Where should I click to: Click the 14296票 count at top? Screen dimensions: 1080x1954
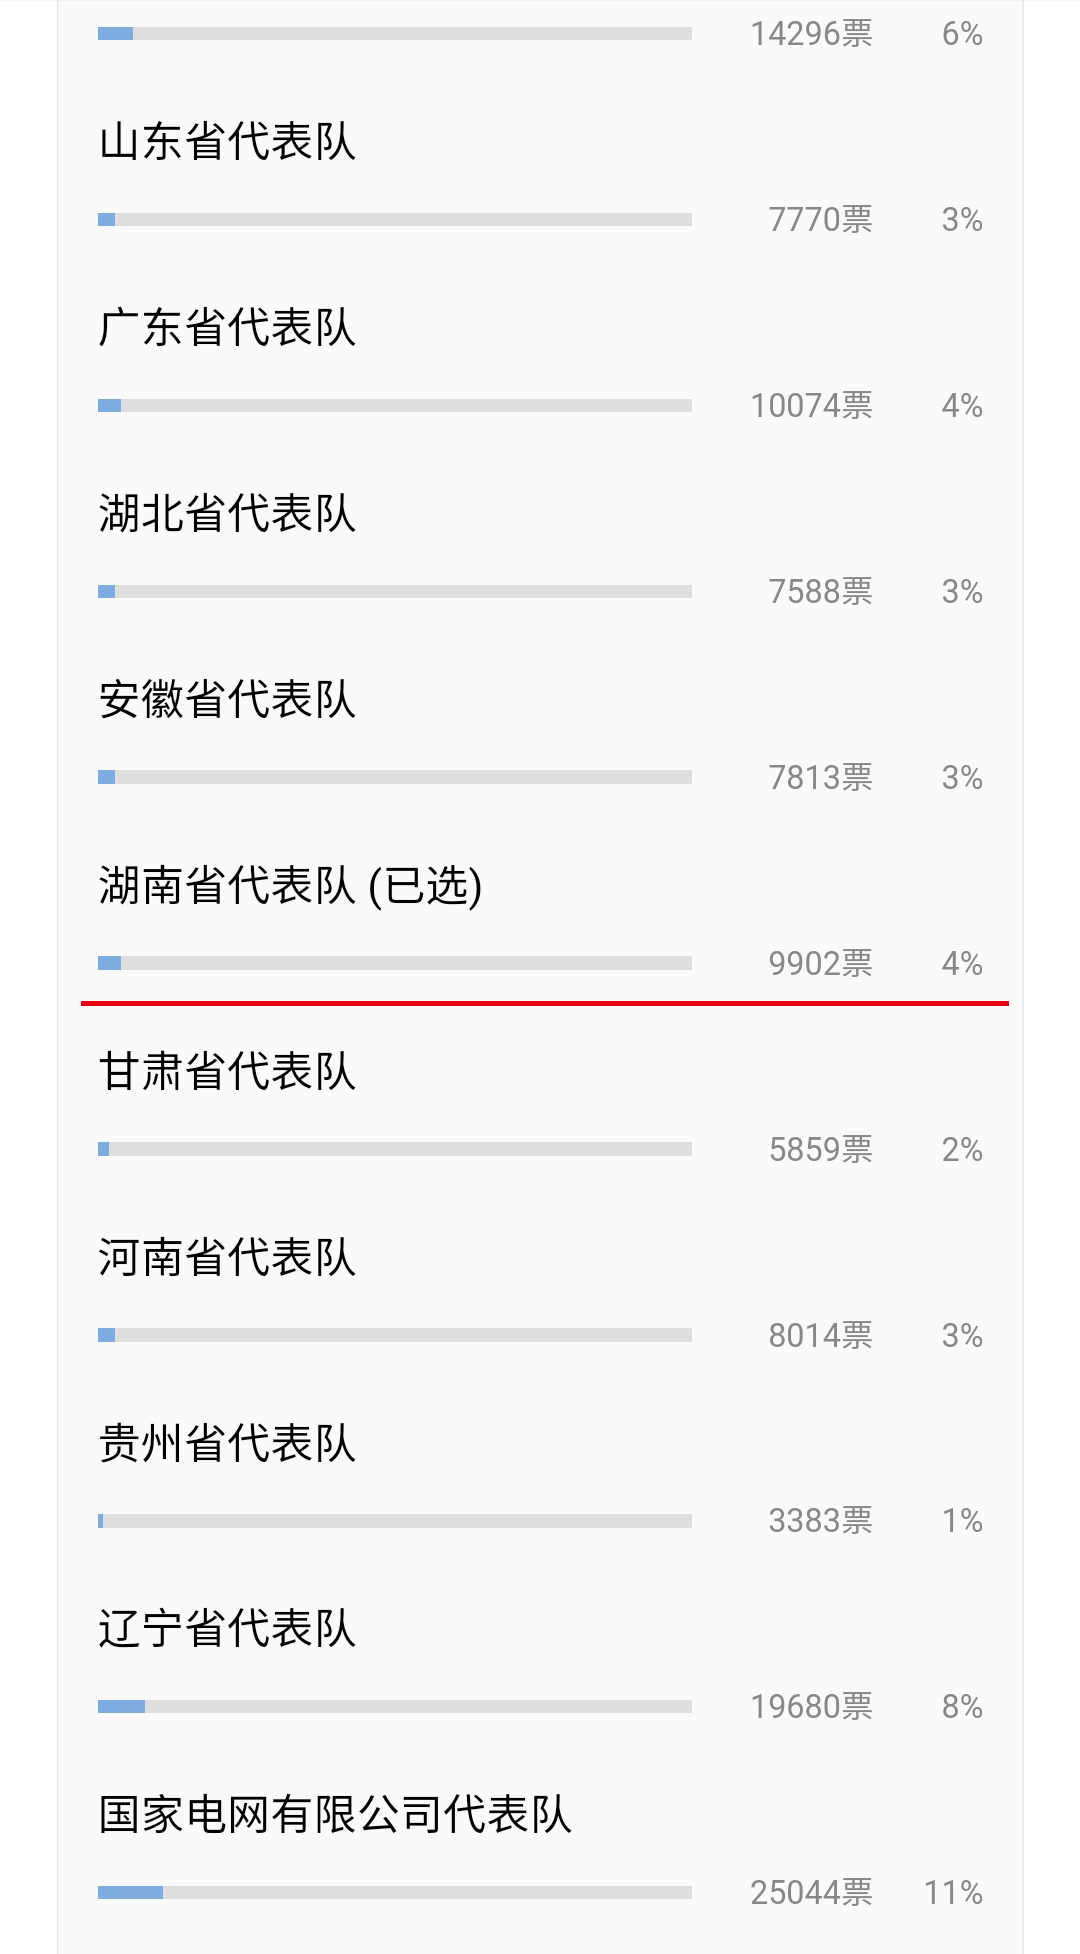(811, 35)
